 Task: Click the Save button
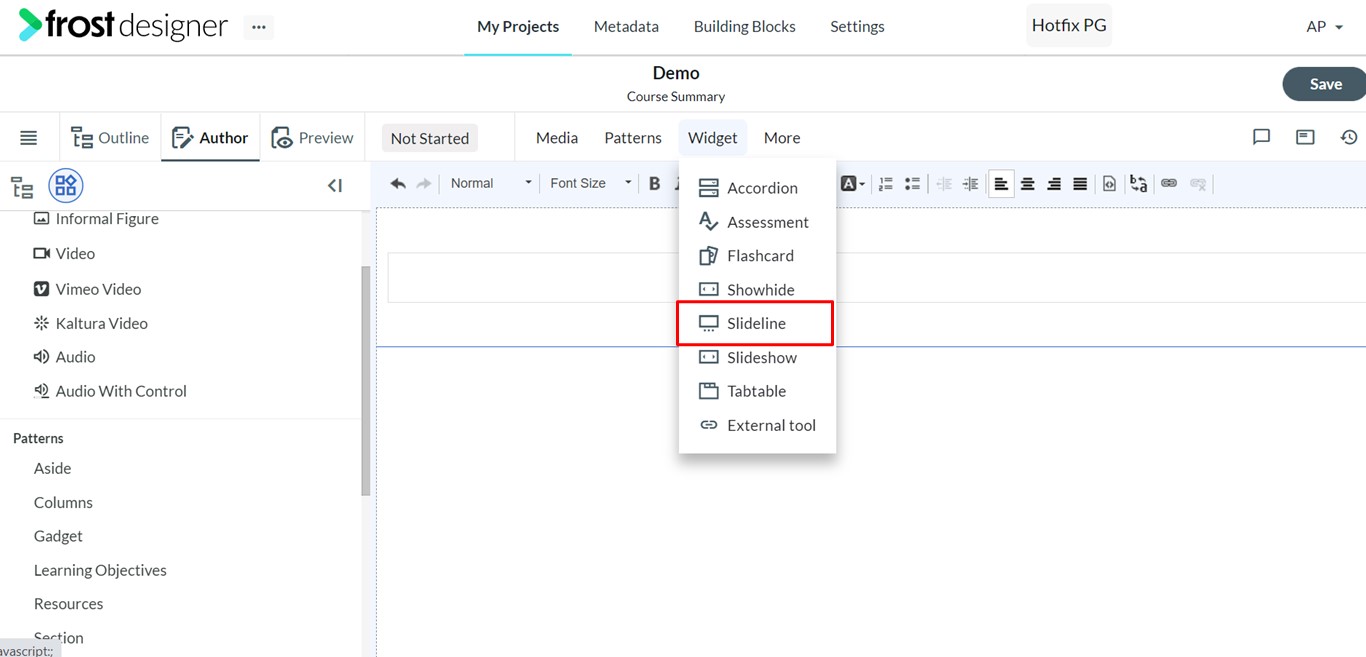1324,84
